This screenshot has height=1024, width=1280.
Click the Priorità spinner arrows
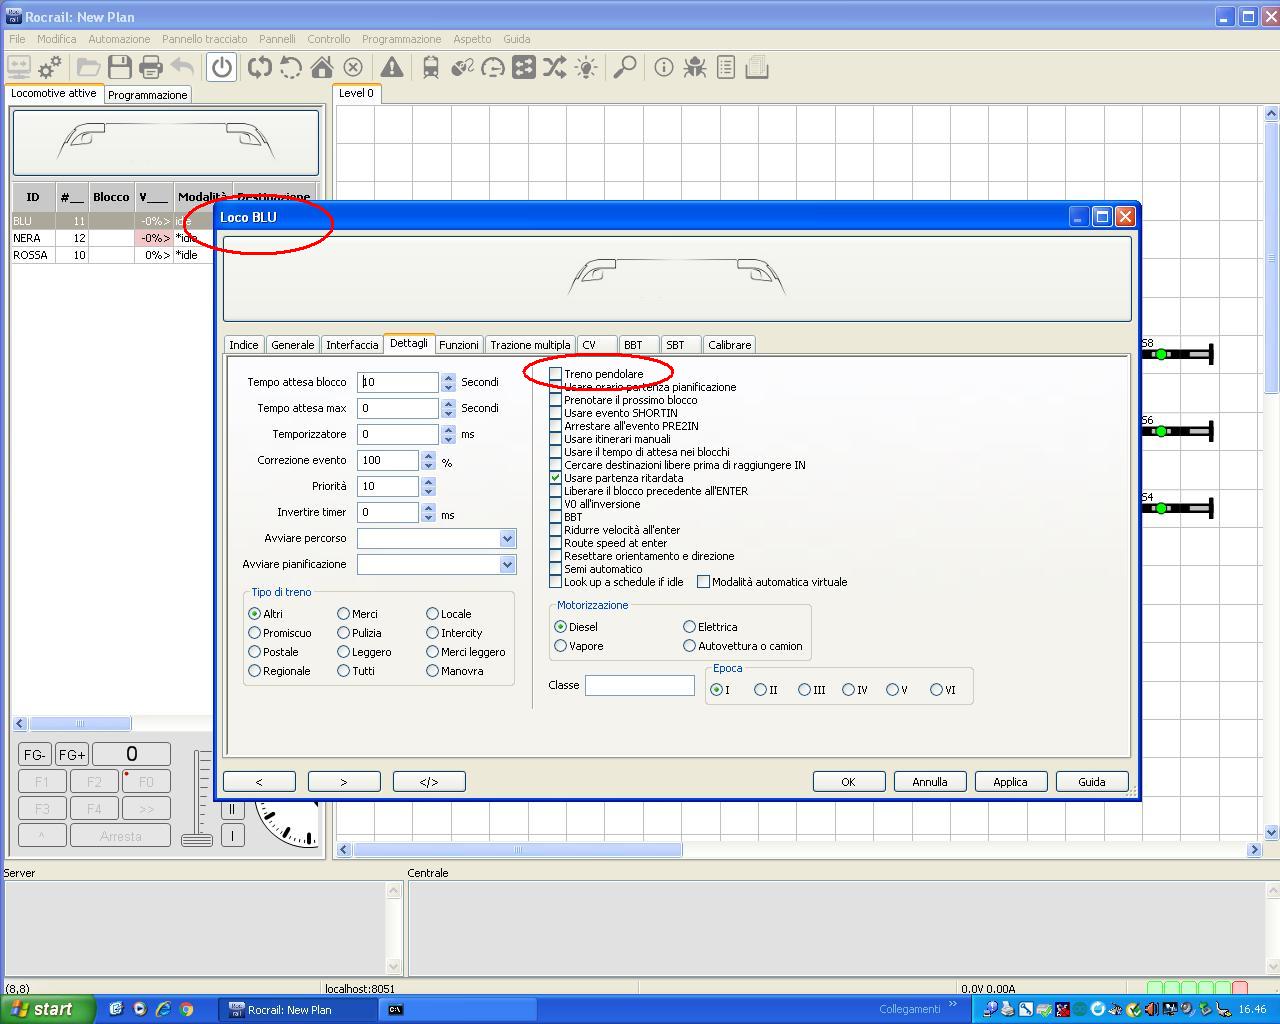tap(428, 486)
